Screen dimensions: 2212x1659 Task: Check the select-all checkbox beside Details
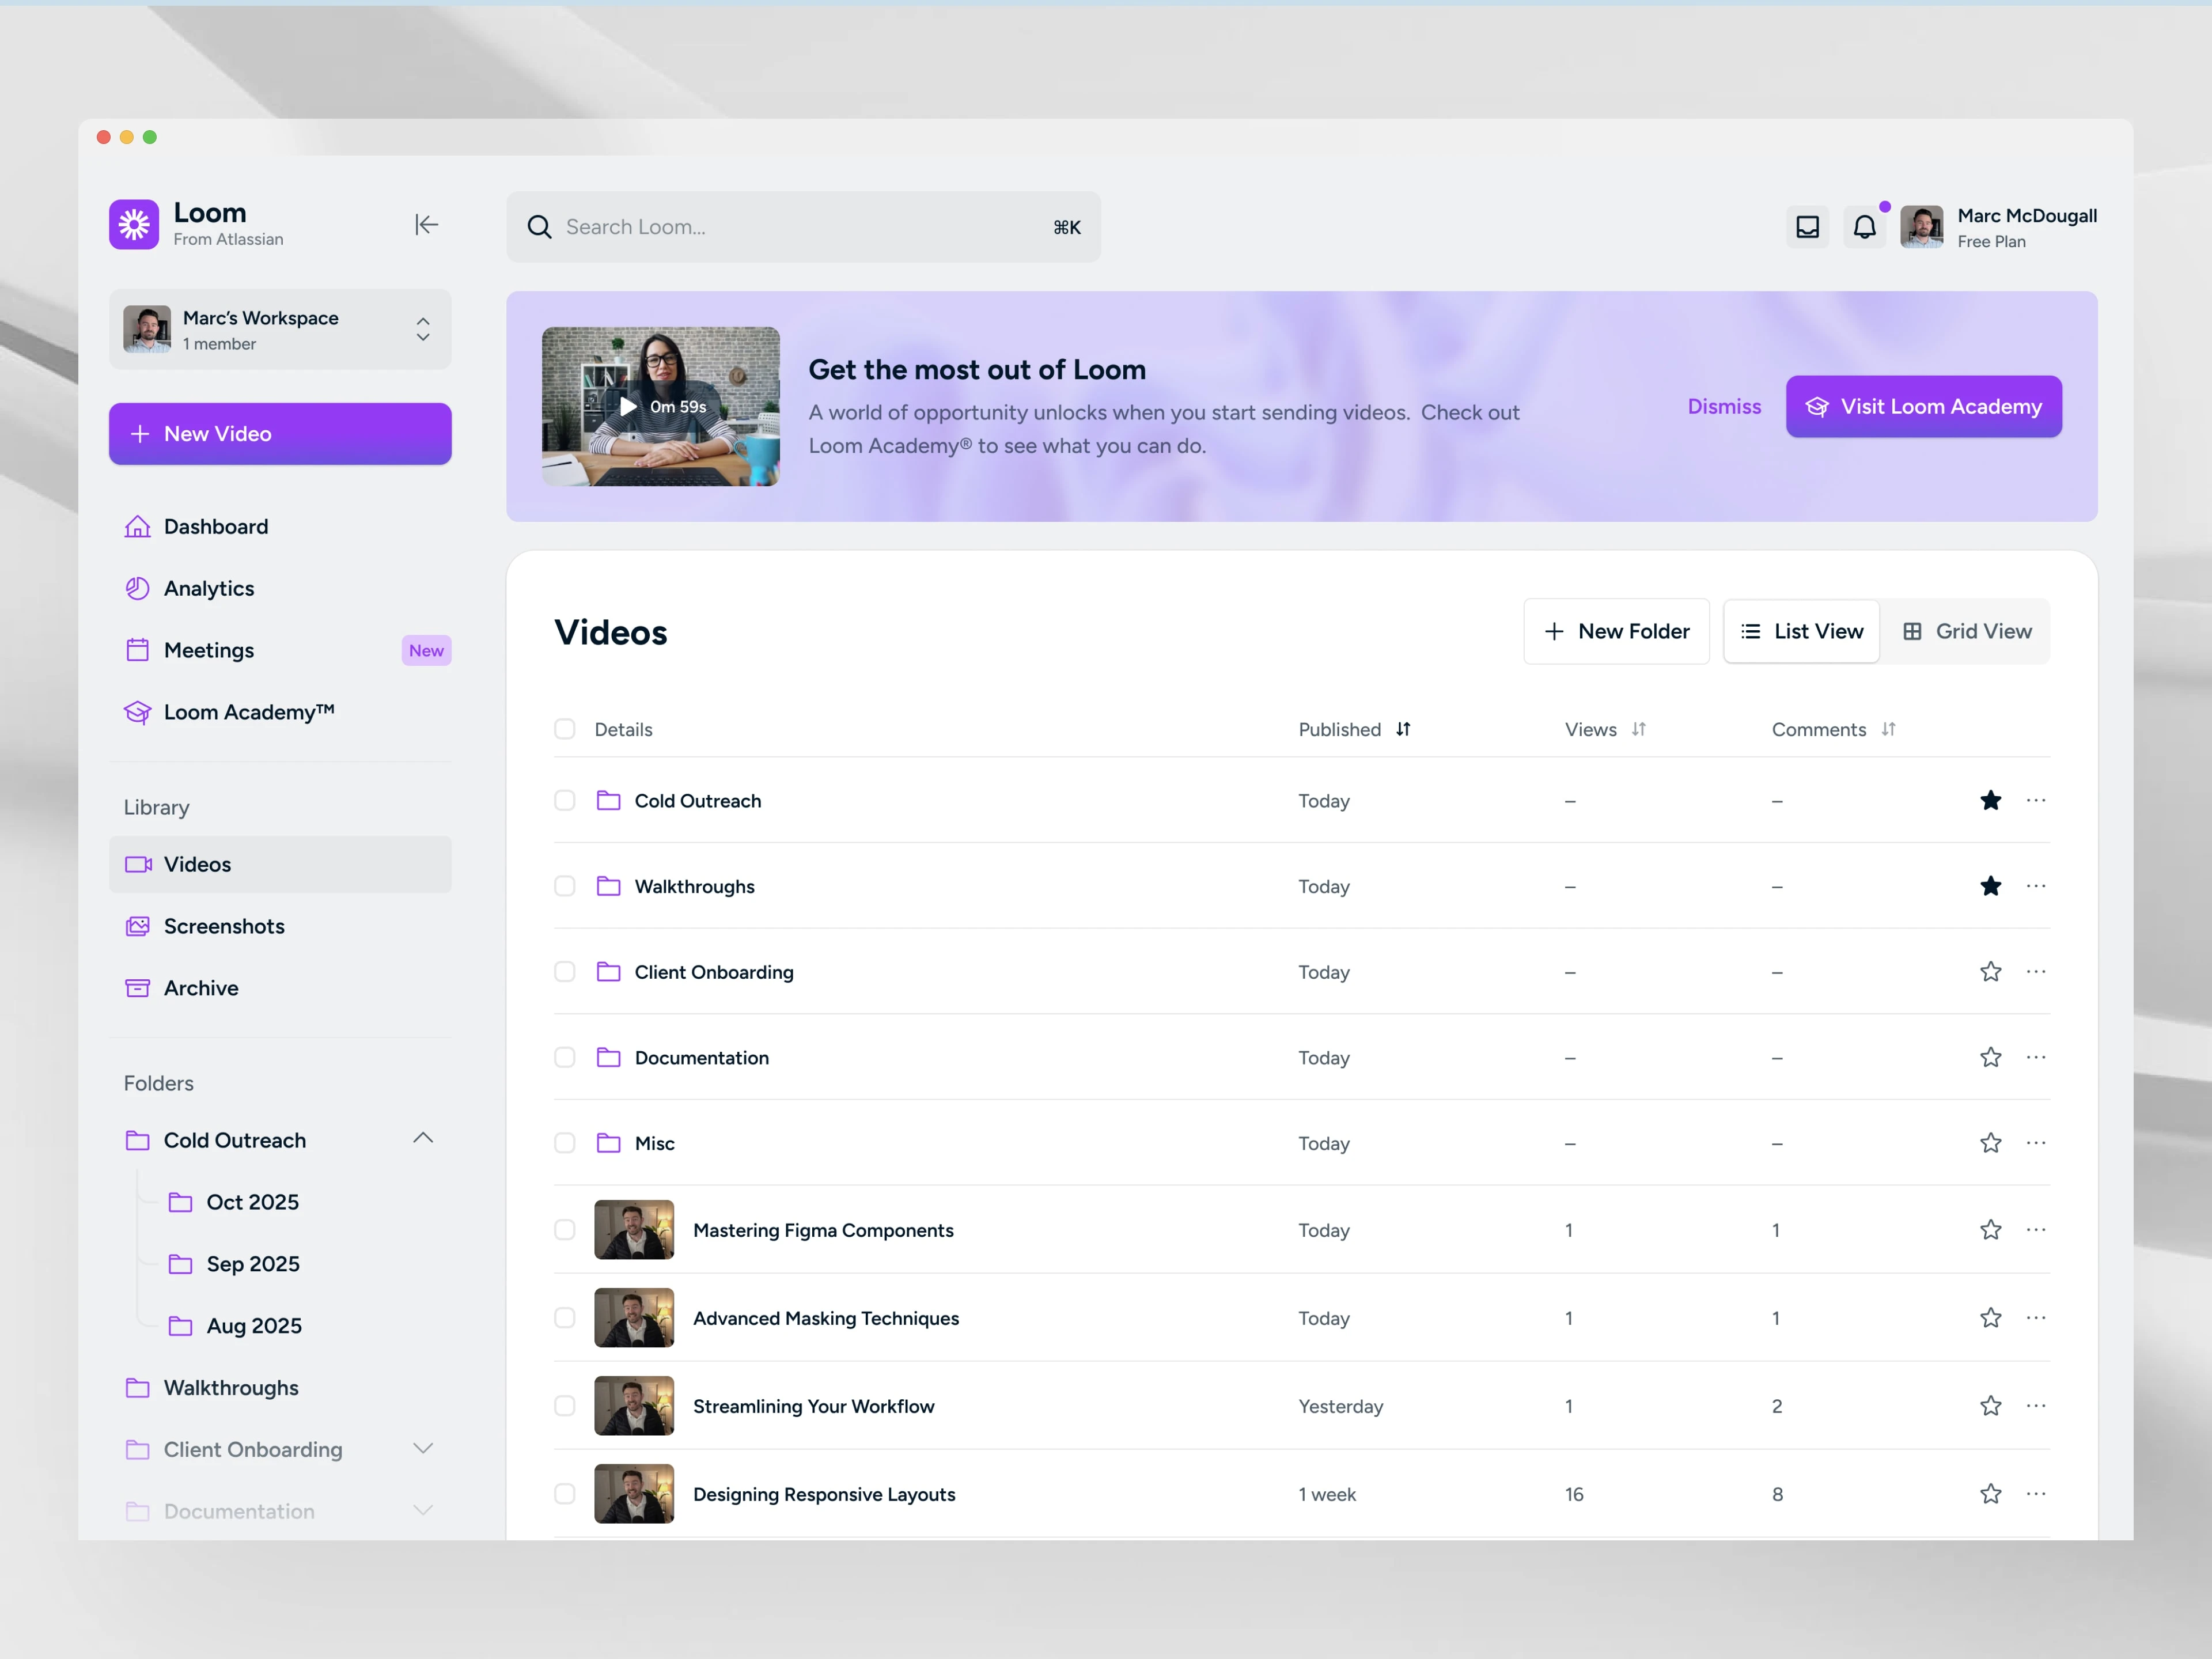tap(565, 729)
